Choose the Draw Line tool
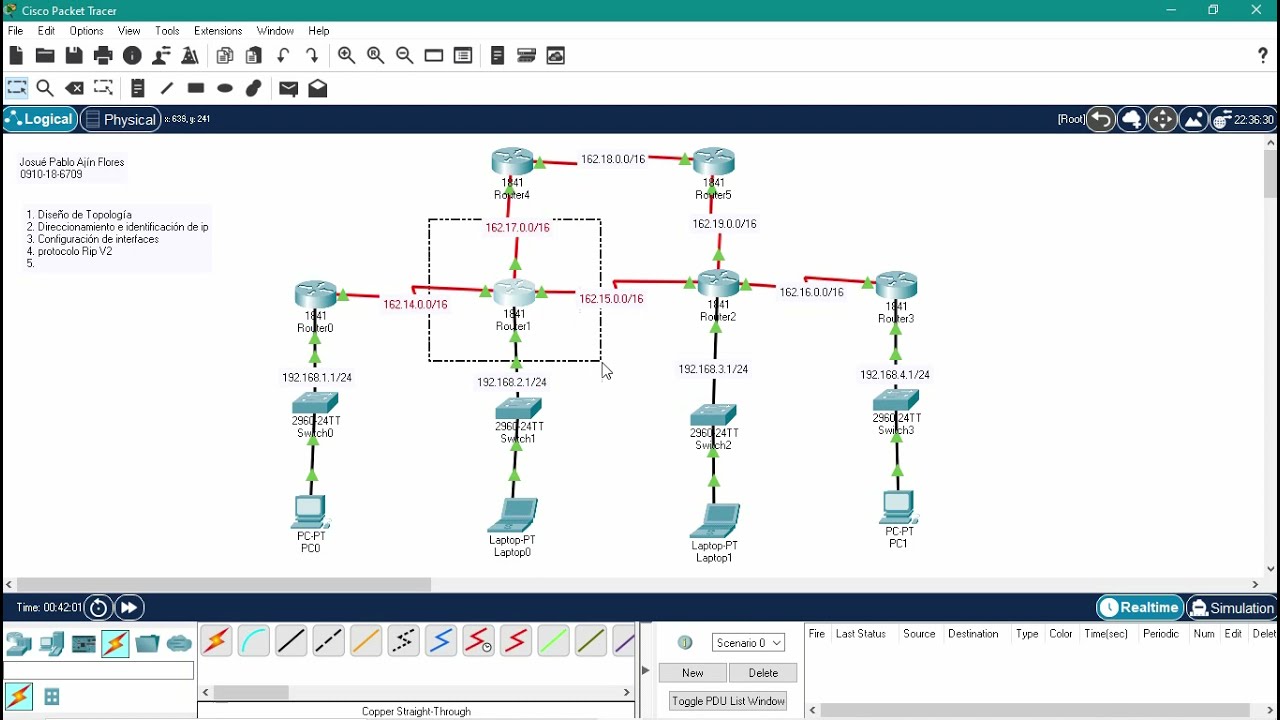The image size is (1280, 720). click(x=167, y=88)
